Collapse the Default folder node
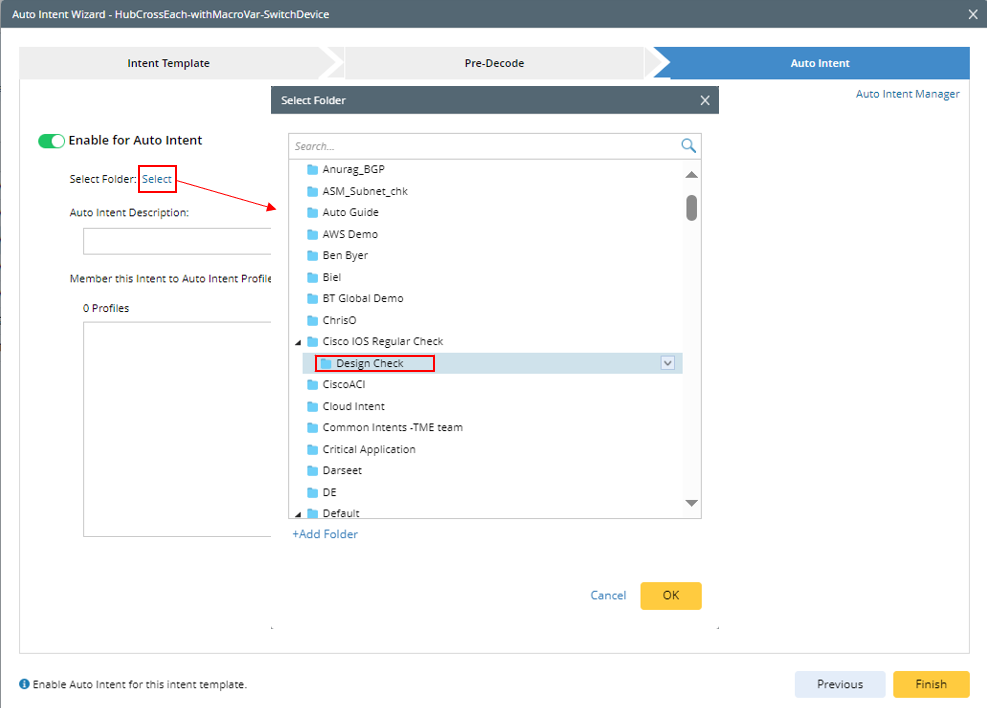987x708 pixels. pos(298,513)
